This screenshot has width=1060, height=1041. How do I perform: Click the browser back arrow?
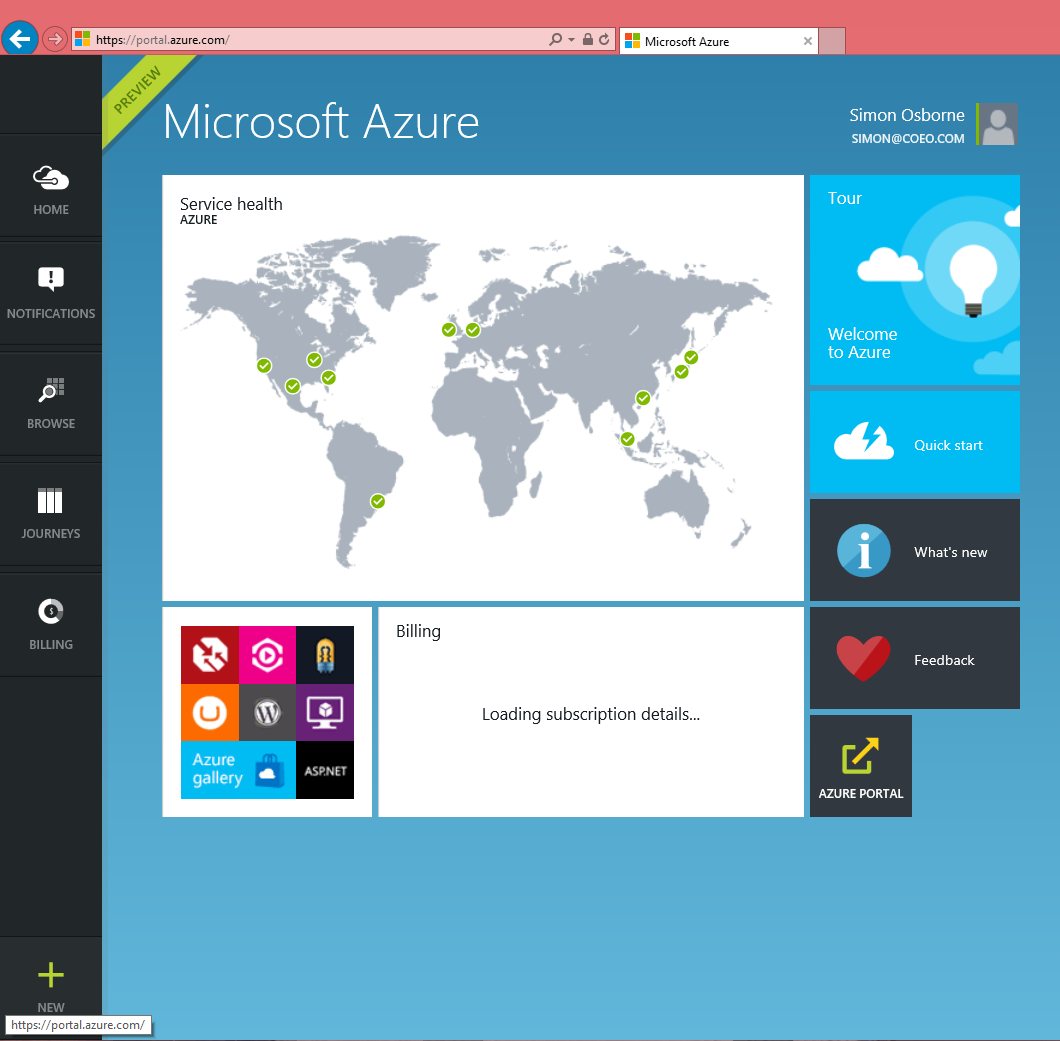(20, 39)
